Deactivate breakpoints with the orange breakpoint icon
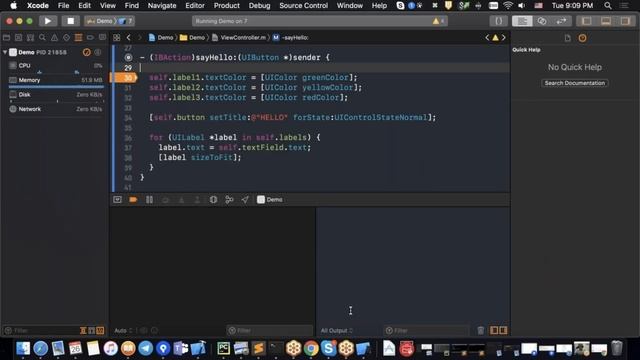 [133, 200]
